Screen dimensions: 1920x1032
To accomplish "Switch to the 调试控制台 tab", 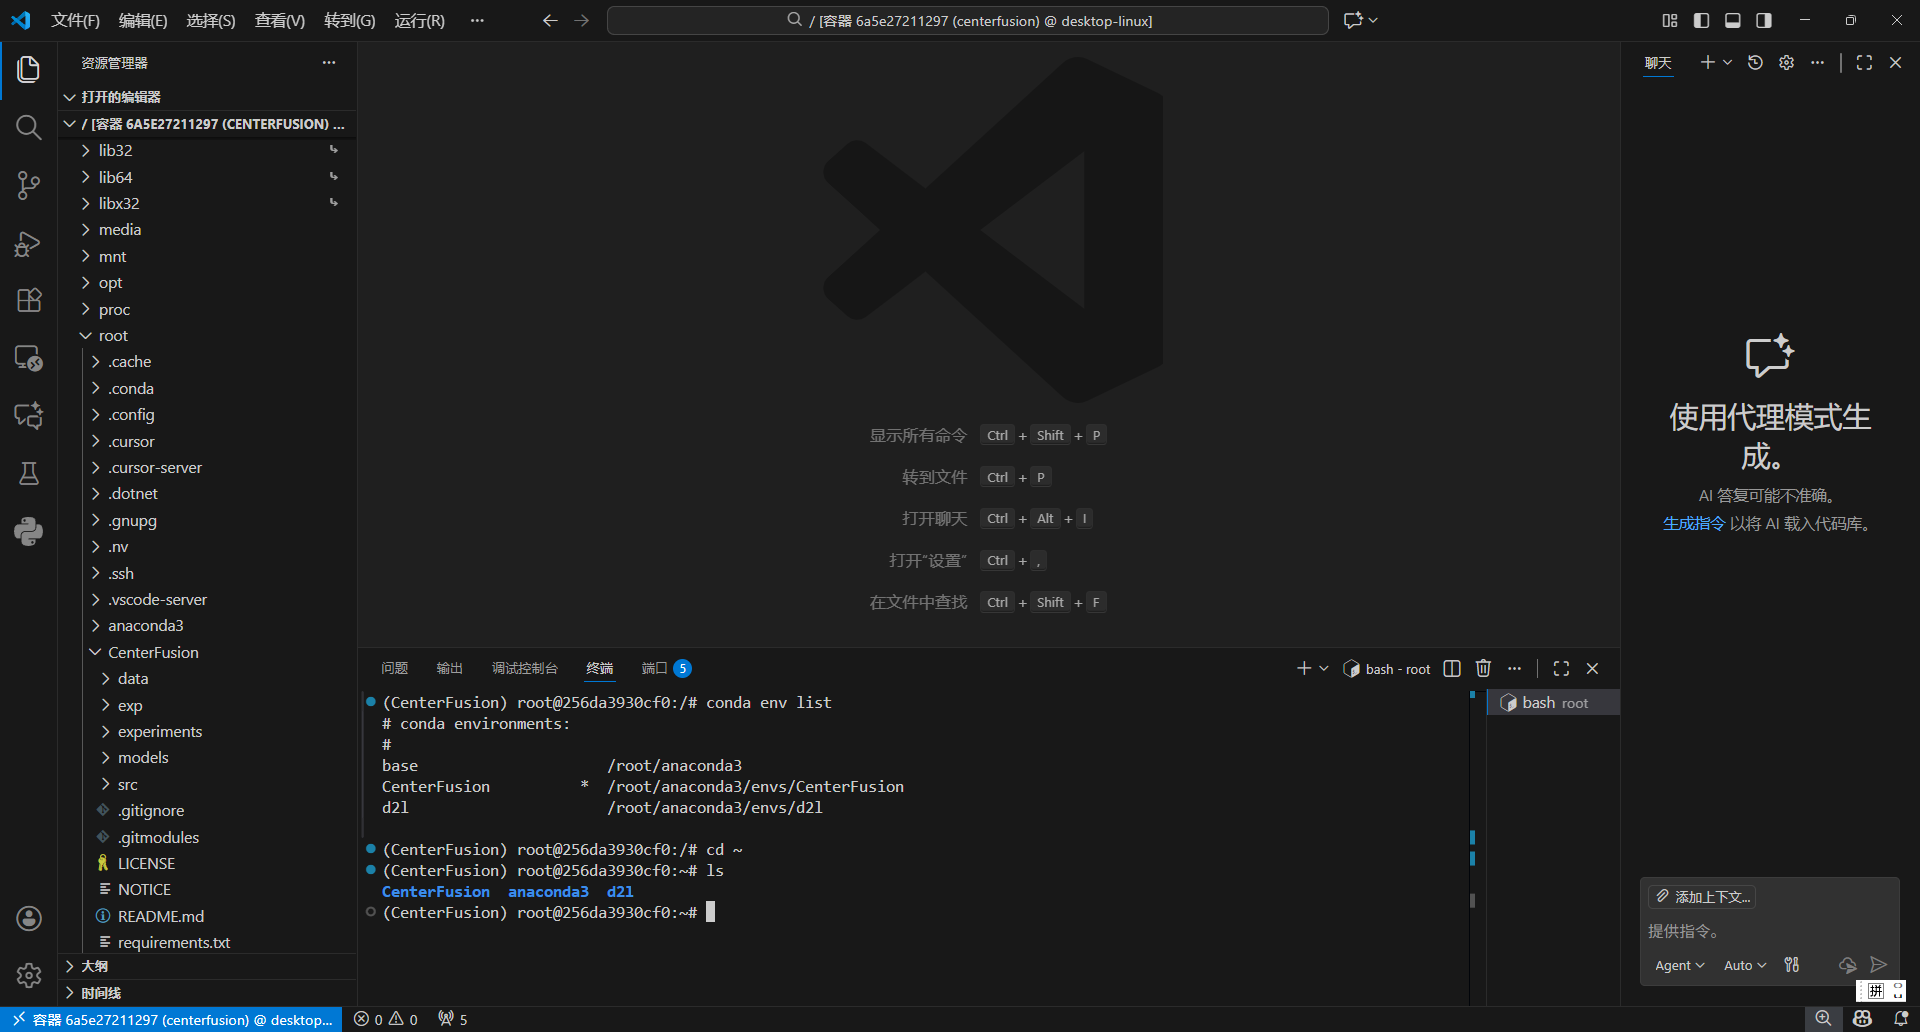I will (x=525, y=668).
